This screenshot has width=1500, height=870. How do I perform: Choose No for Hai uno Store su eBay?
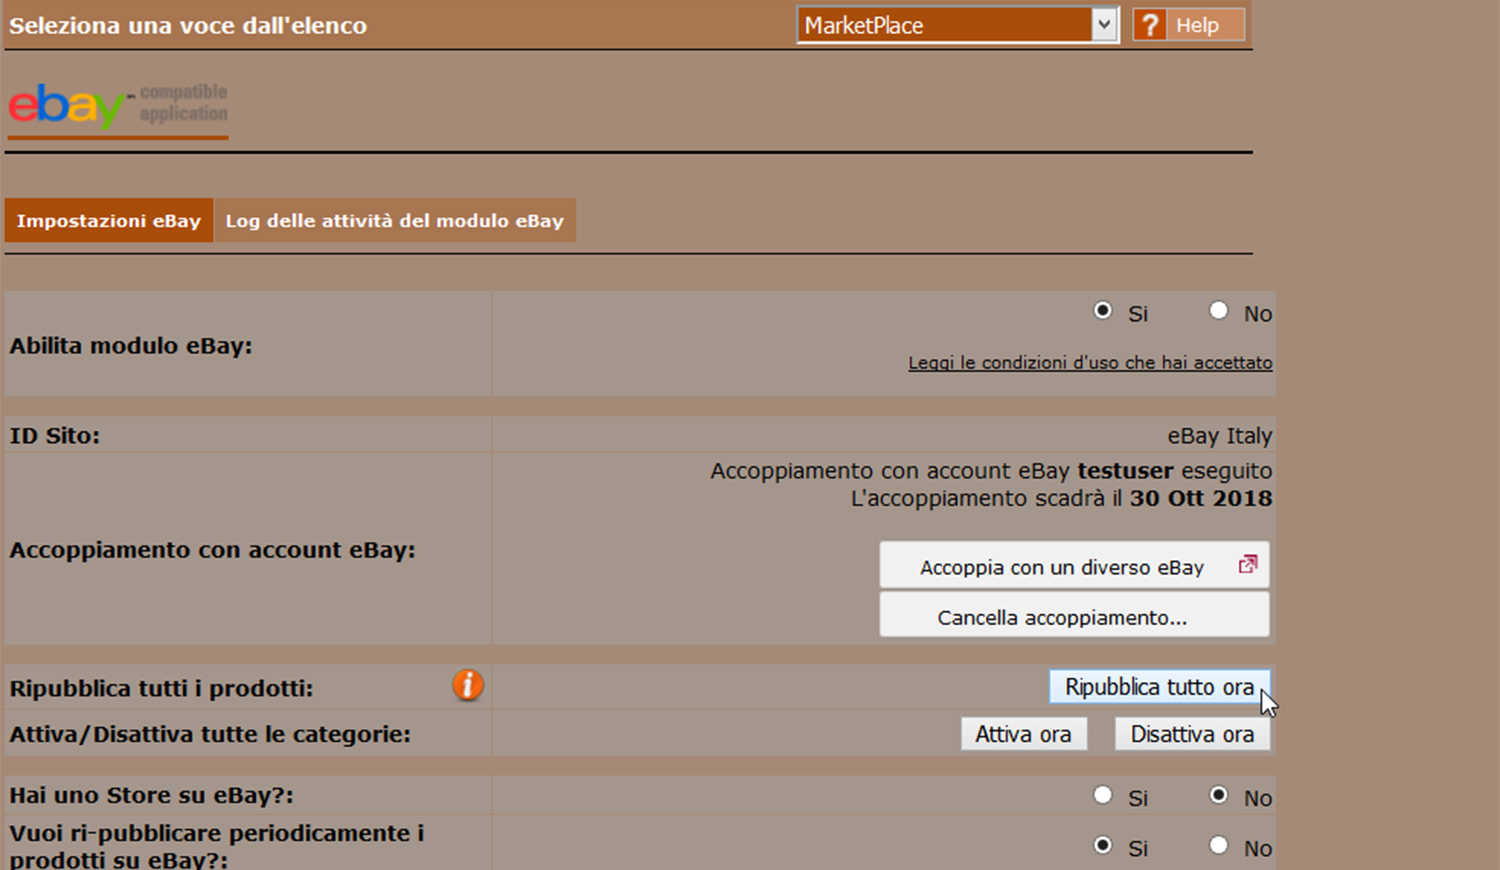(x=1218, y=795)
